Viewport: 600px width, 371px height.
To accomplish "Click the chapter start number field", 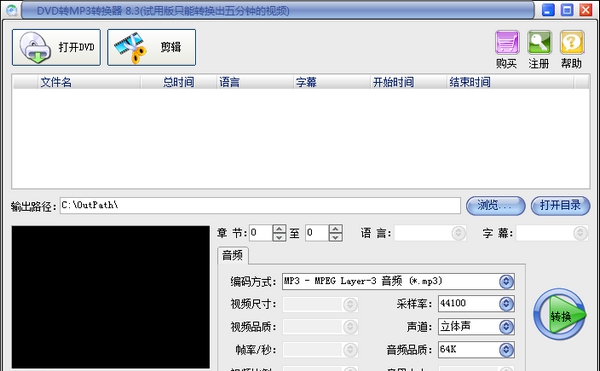I will [261, 233].
